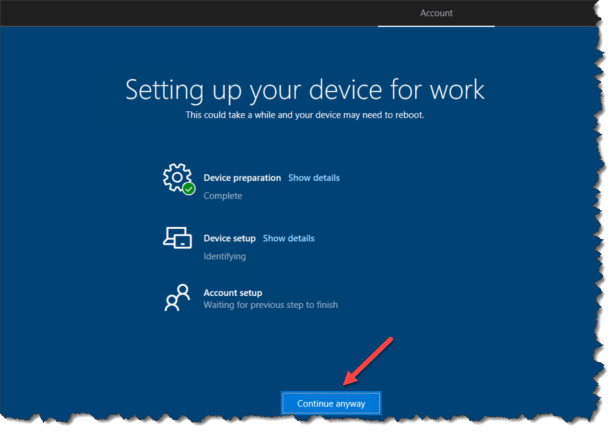
Task: Click the 'Identifying' status text
Action: tap(224, 256)
